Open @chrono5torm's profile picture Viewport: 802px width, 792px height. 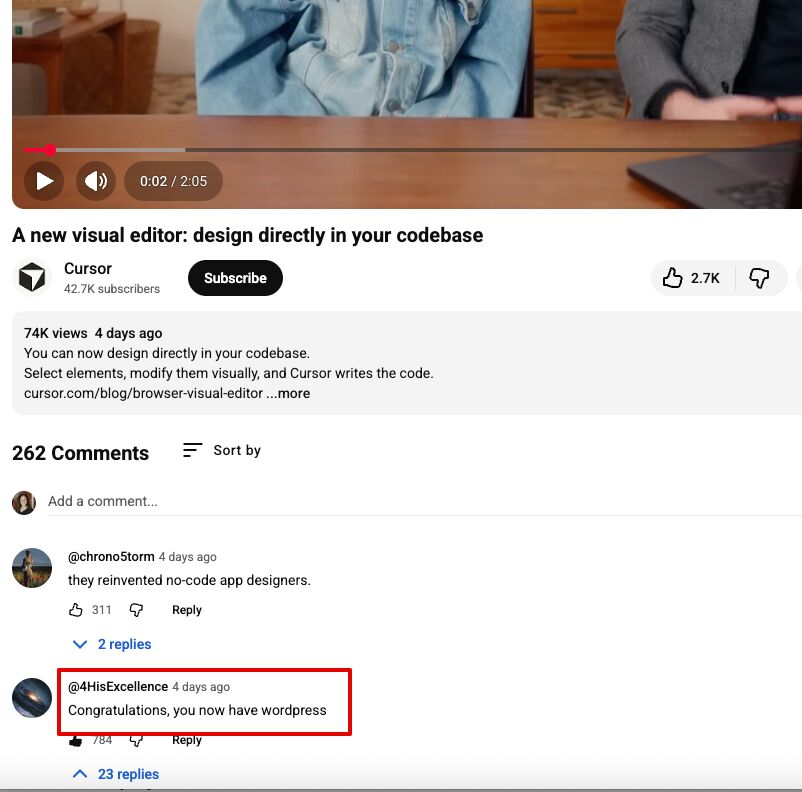coord(32,568)
